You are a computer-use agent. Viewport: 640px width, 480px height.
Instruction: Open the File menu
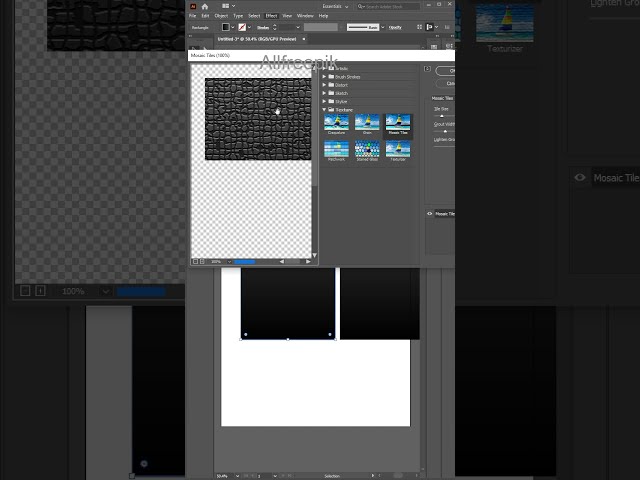click(193, 16)
